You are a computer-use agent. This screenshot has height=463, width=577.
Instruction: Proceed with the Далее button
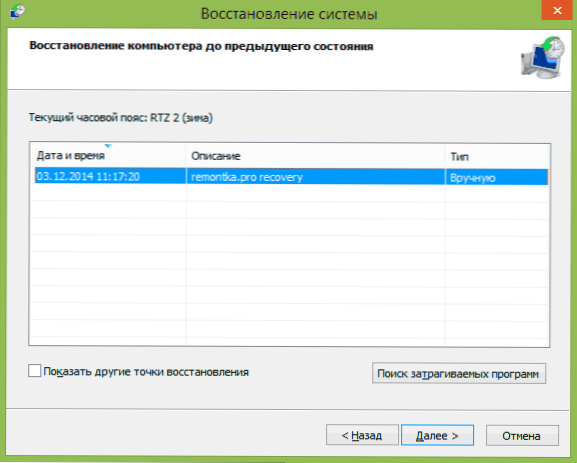[x=437, y=435]
